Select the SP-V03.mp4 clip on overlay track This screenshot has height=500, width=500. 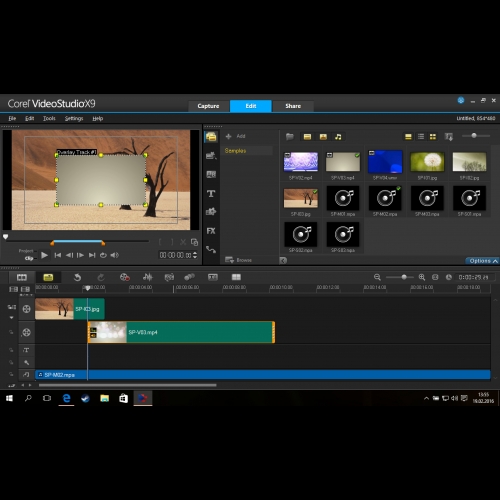point(181,332)
